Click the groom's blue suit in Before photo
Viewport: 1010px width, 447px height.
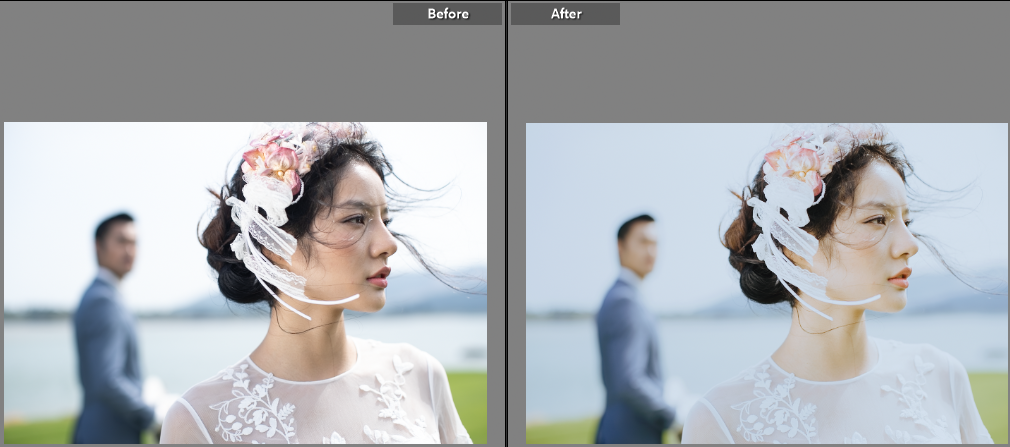tap(105, 360)
